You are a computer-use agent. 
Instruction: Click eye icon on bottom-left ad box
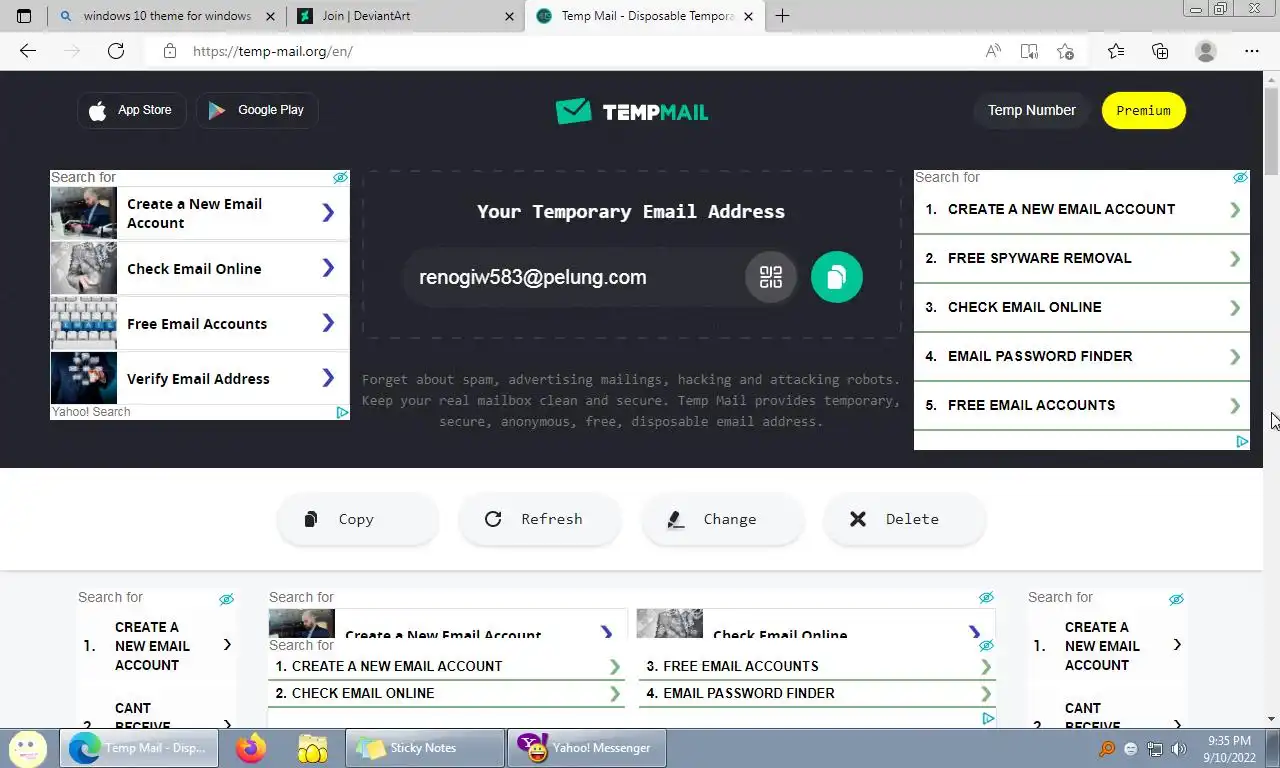point(226,599)
